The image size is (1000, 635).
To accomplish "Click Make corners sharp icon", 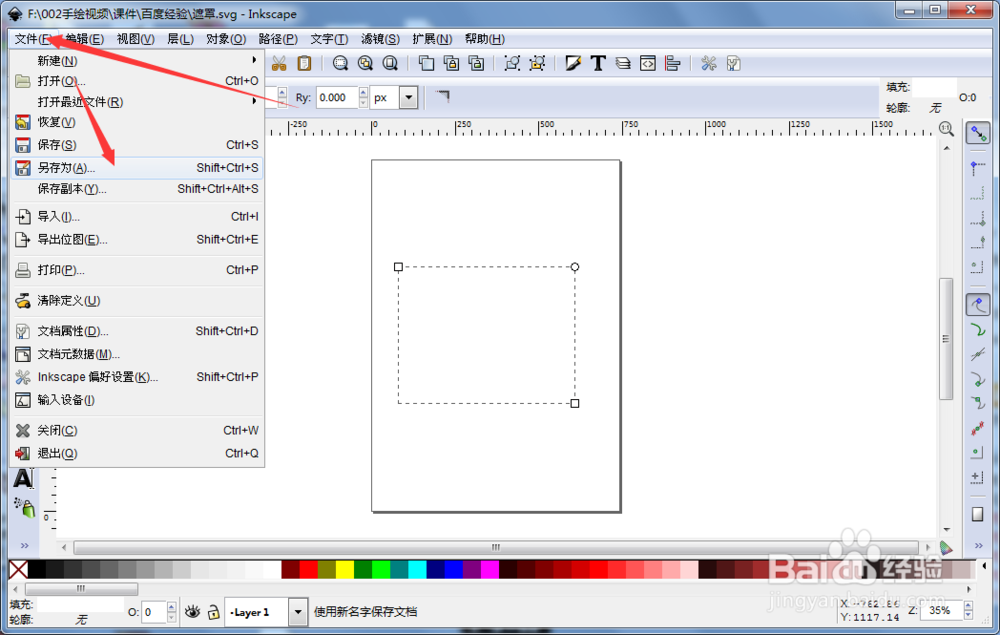I will [x=443, y=97].
